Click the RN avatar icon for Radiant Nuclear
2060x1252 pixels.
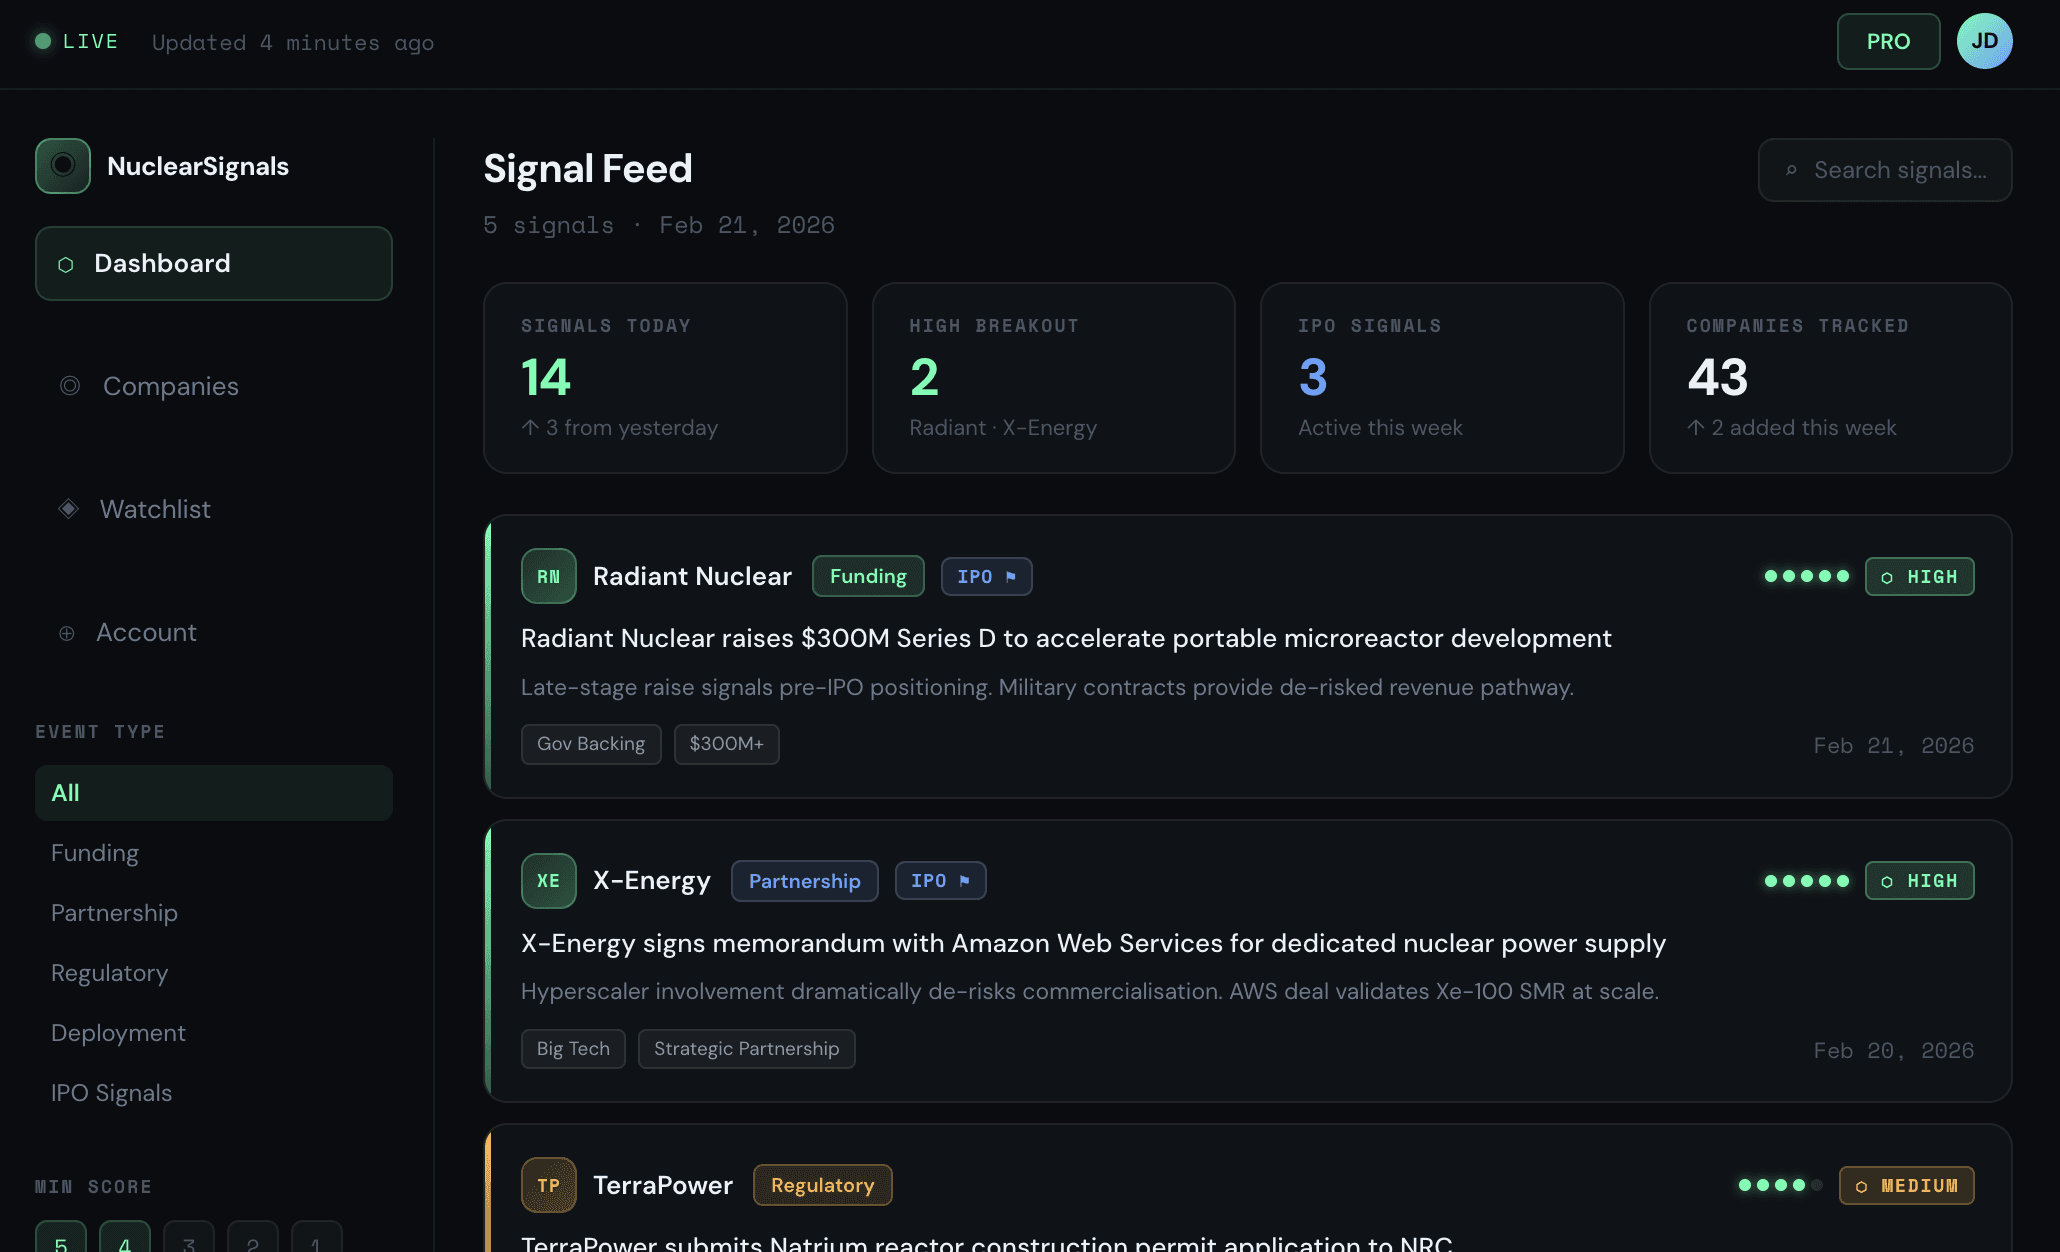(x=548, y=576)
